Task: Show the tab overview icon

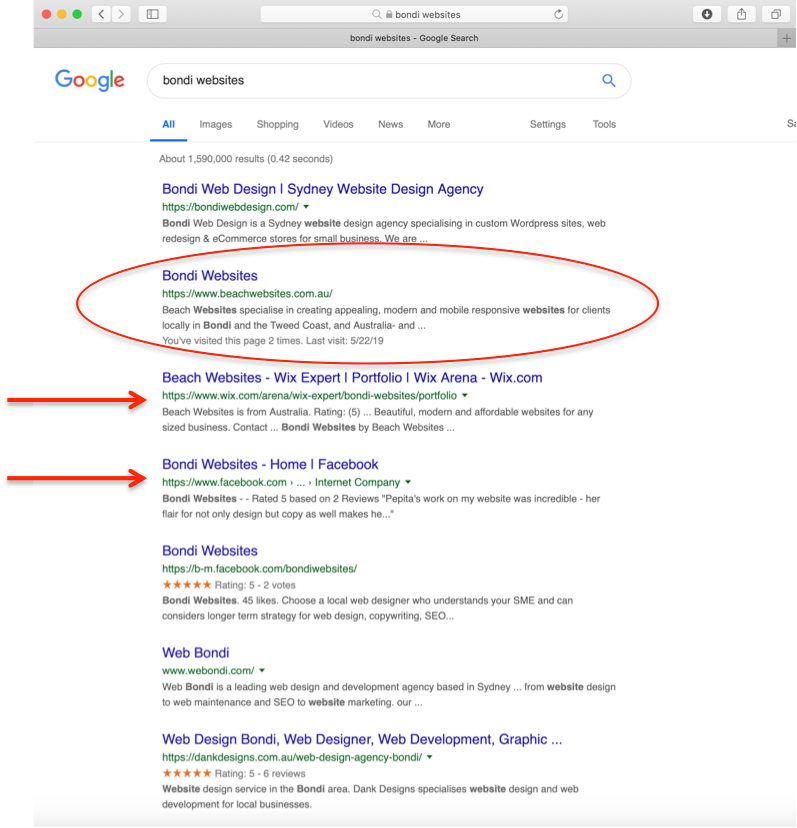Action: [x=776, y=14]
